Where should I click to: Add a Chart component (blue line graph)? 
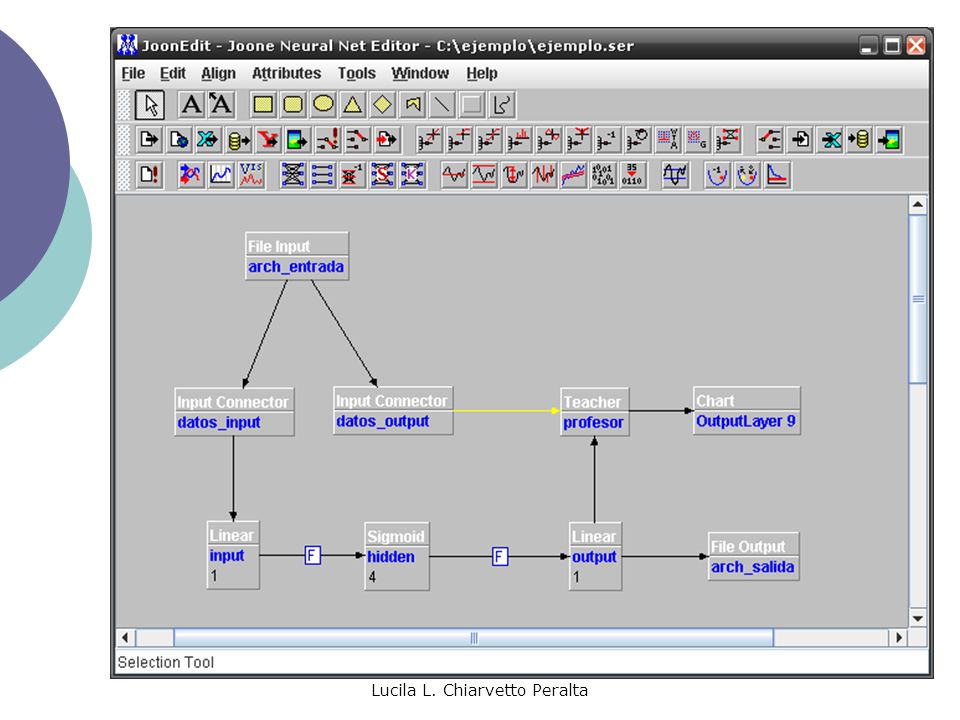point(220,175)
